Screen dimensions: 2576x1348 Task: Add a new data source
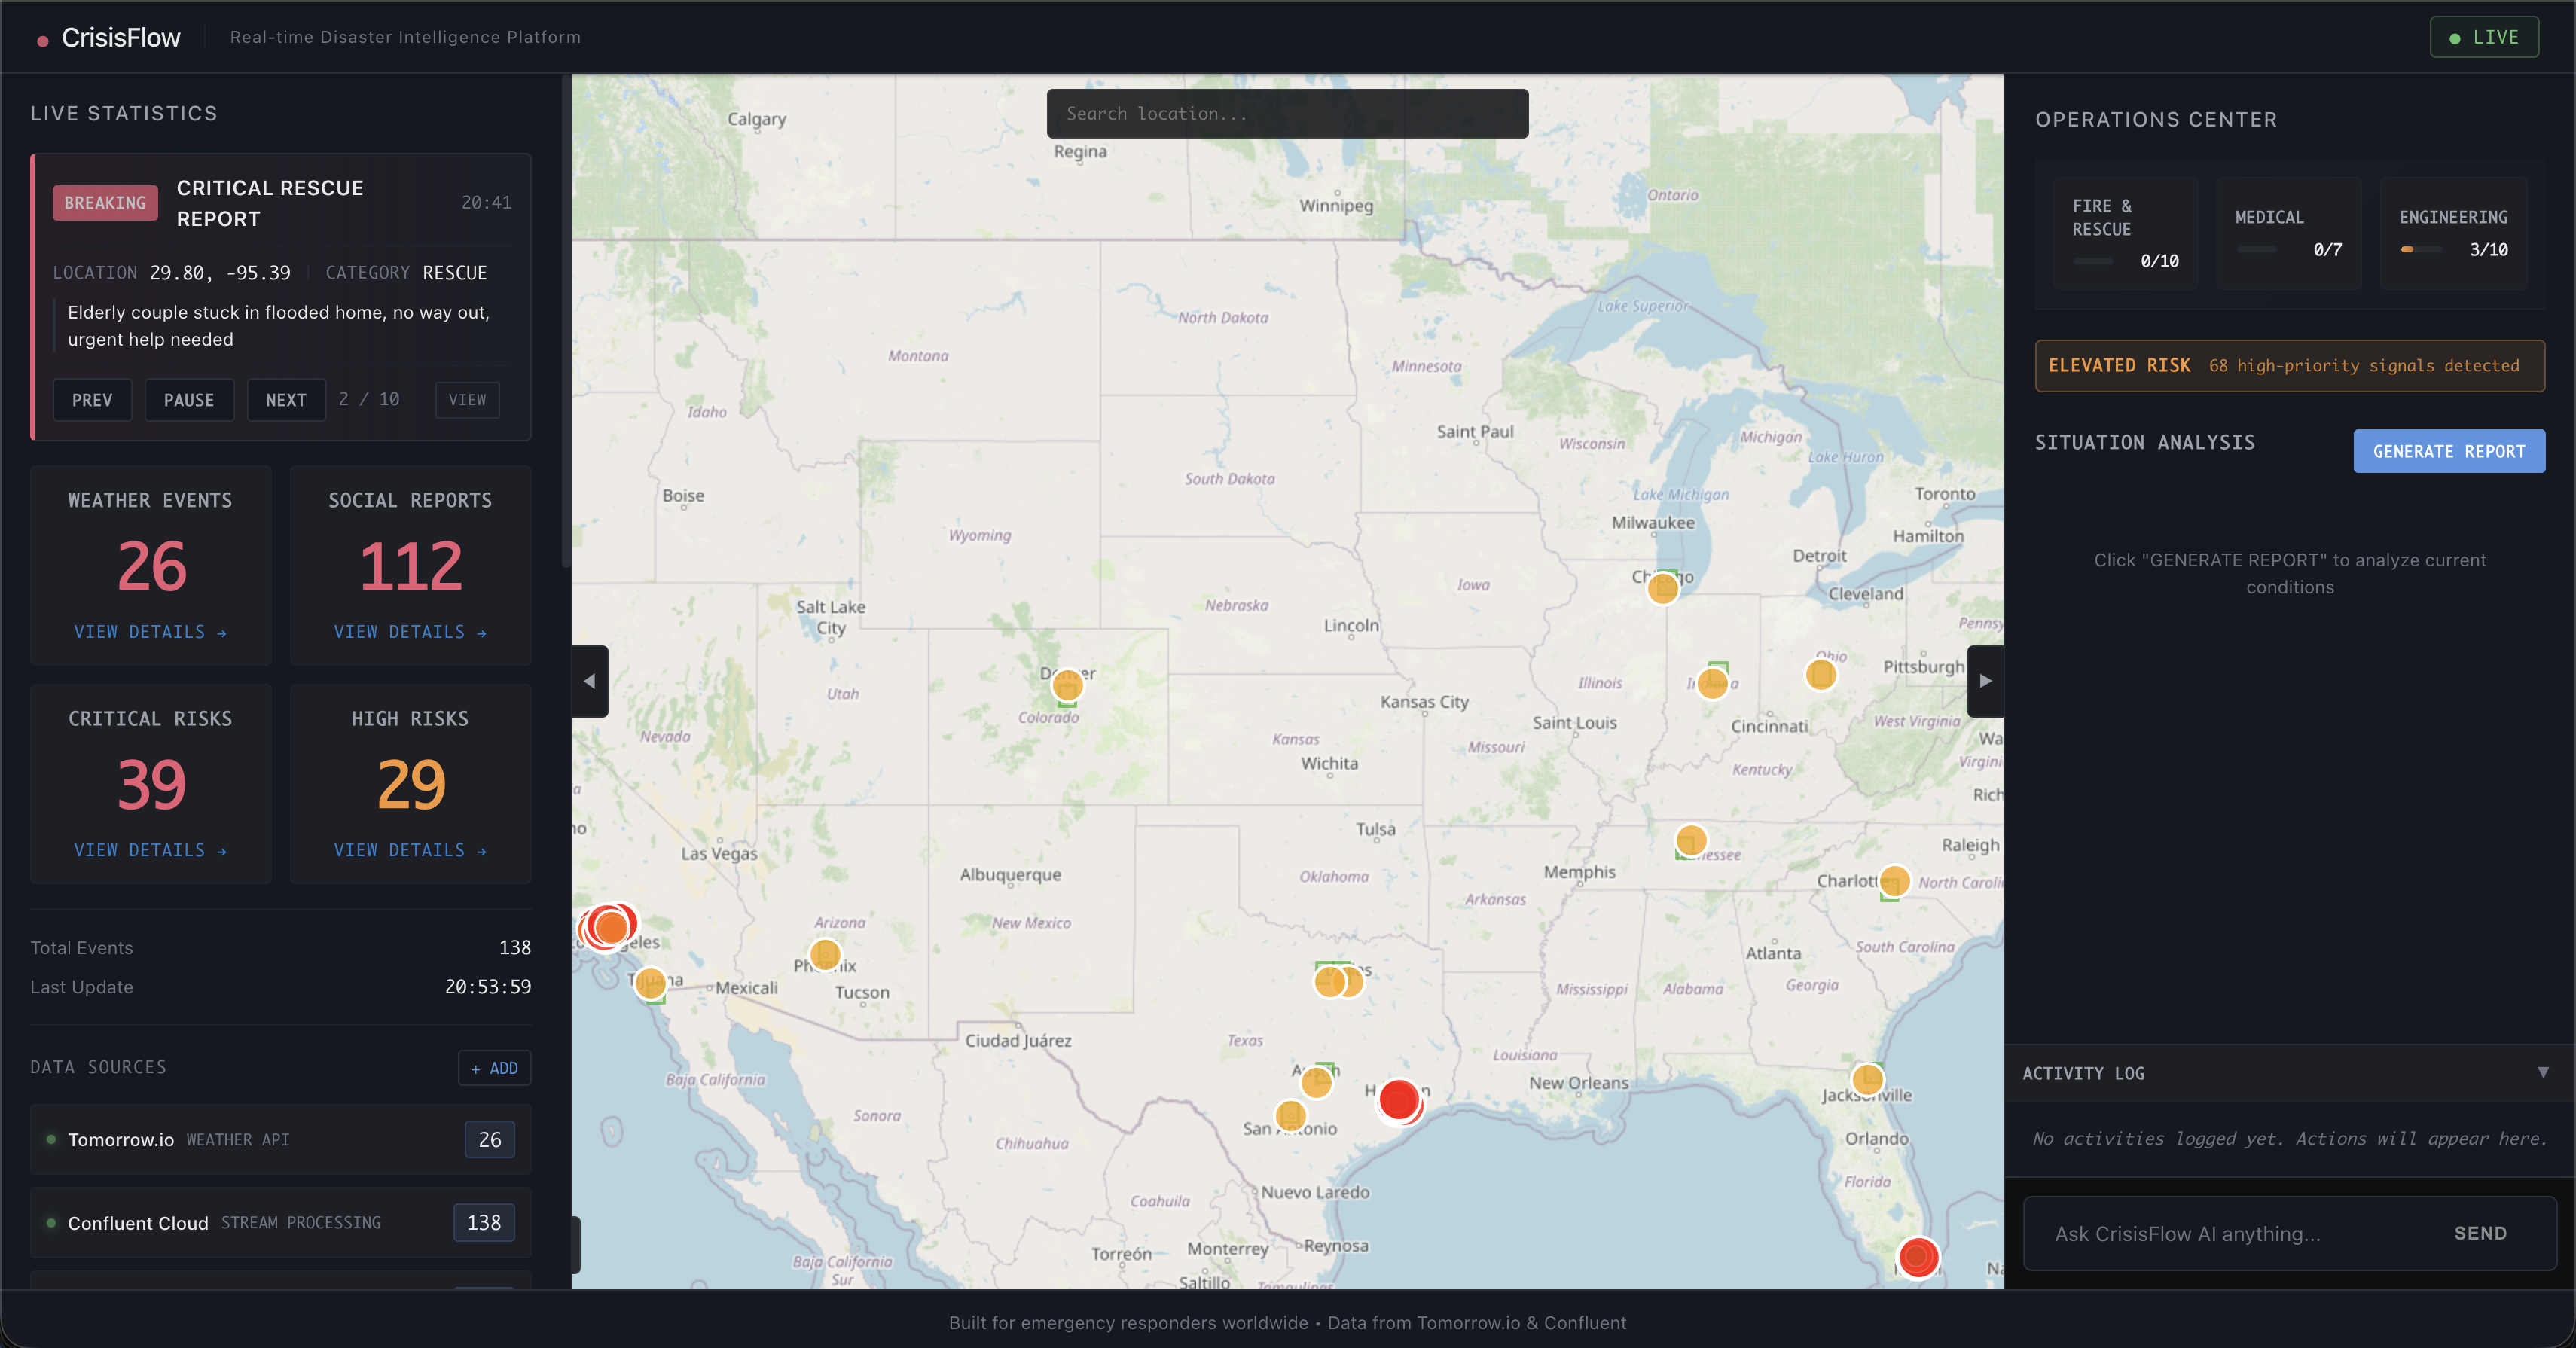click(494, 1068)
